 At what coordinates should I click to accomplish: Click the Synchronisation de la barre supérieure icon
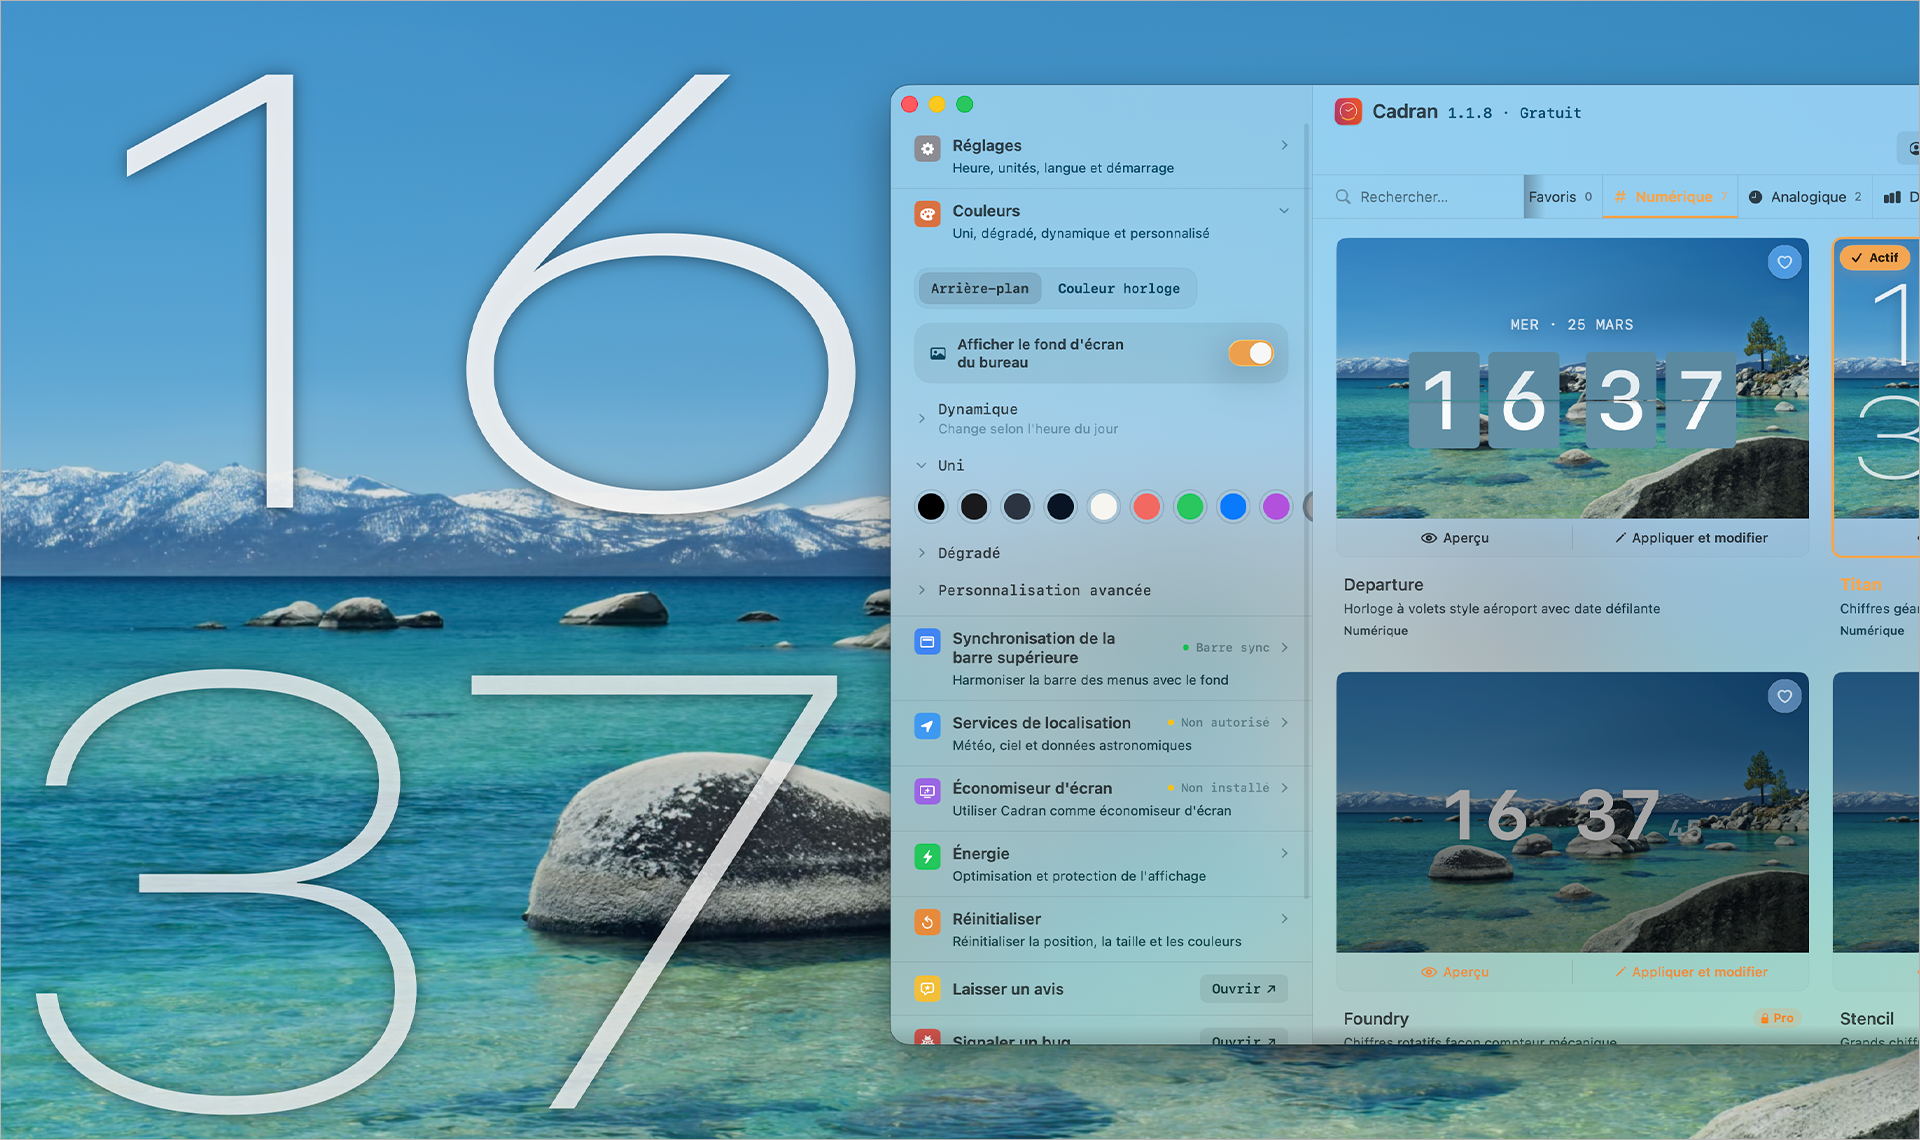point(927,641)
